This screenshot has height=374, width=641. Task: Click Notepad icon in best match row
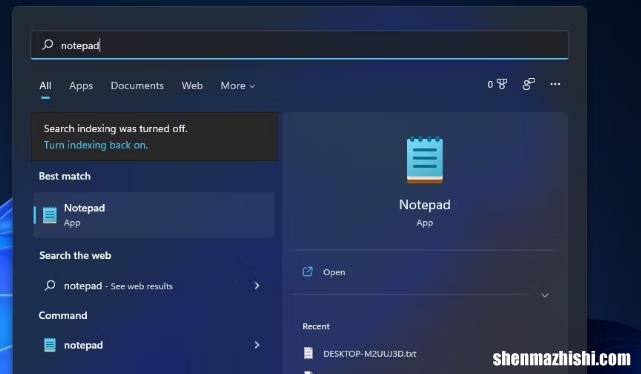[50, 215]
